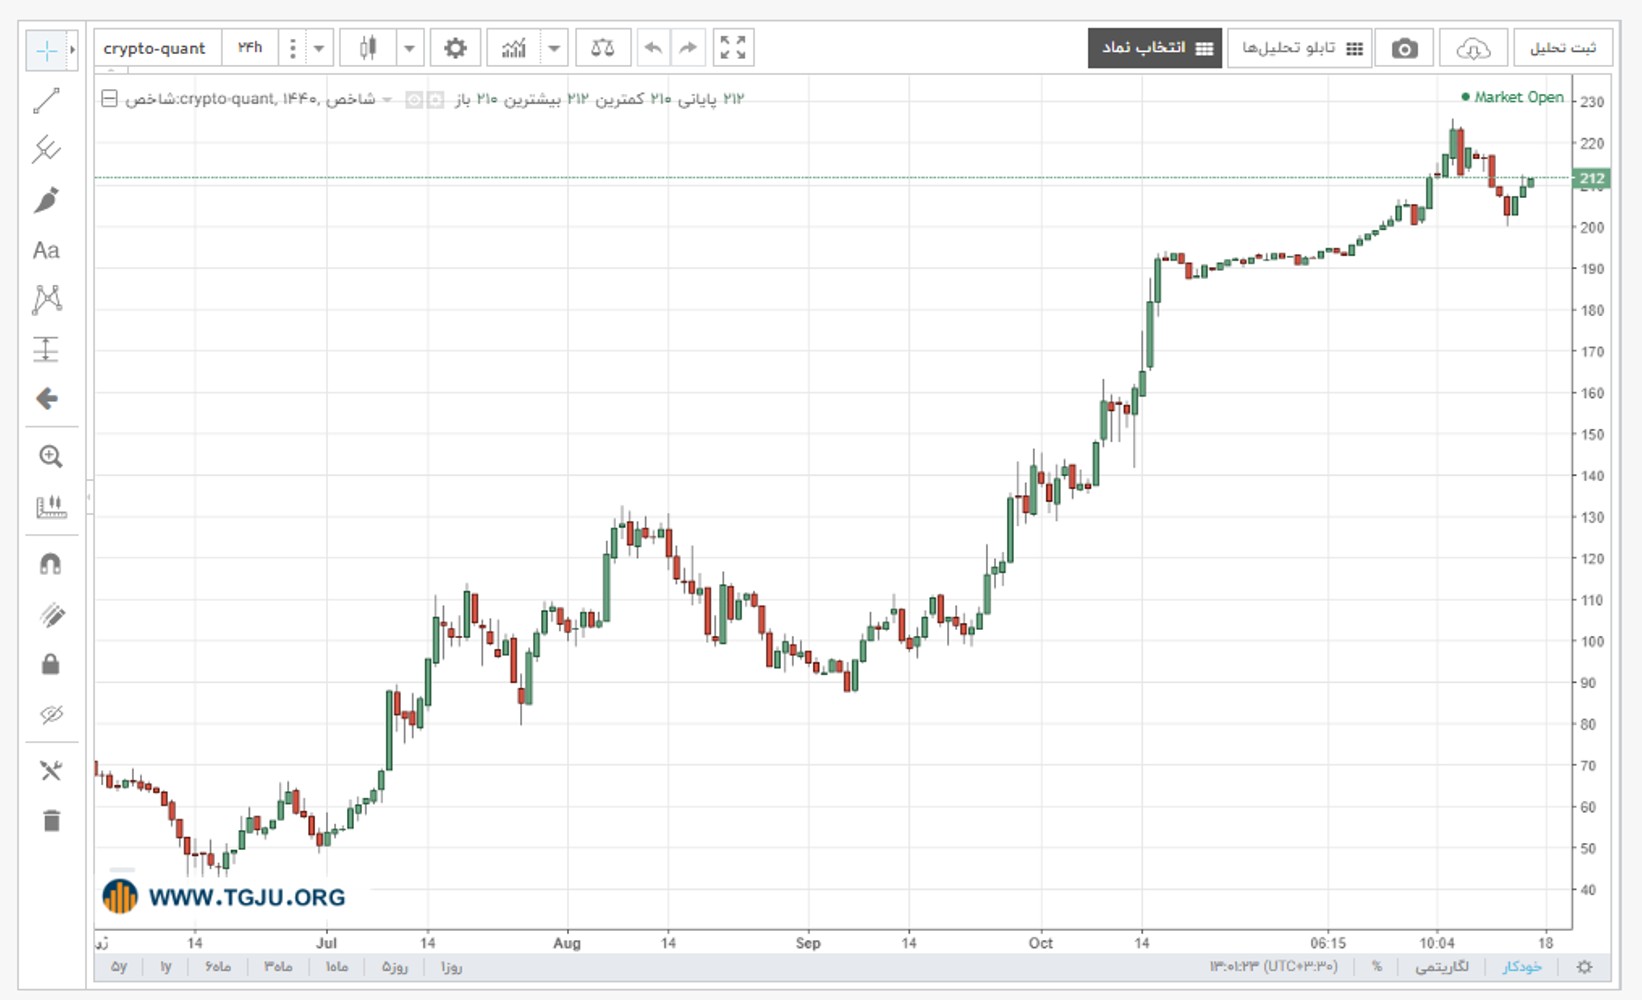Take a chart snapshot with the camera icon

[1404, 48]
